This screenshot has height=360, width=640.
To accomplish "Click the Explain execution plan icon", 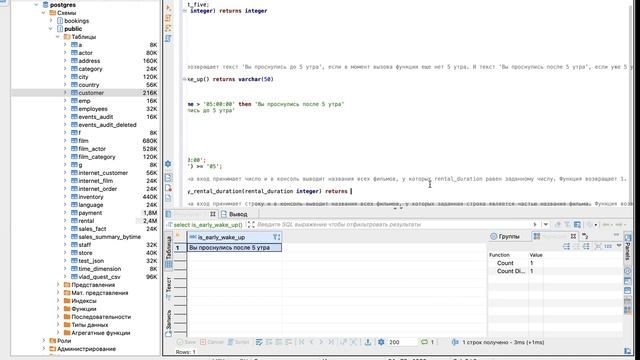I will [x=169, y=28].
